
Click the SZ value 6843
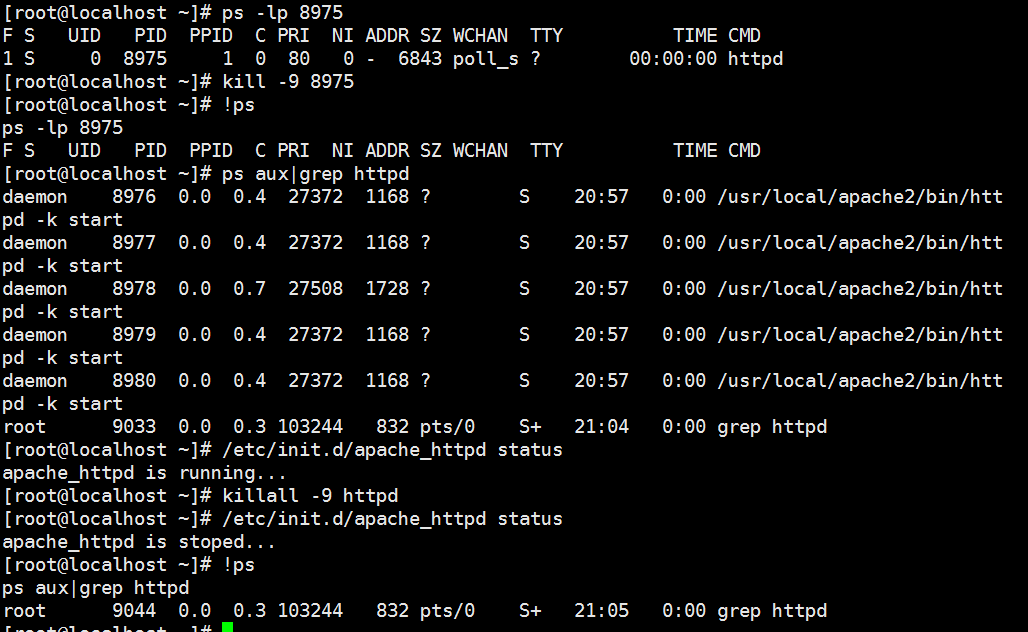pyautogui.click(x=420, y=59)
